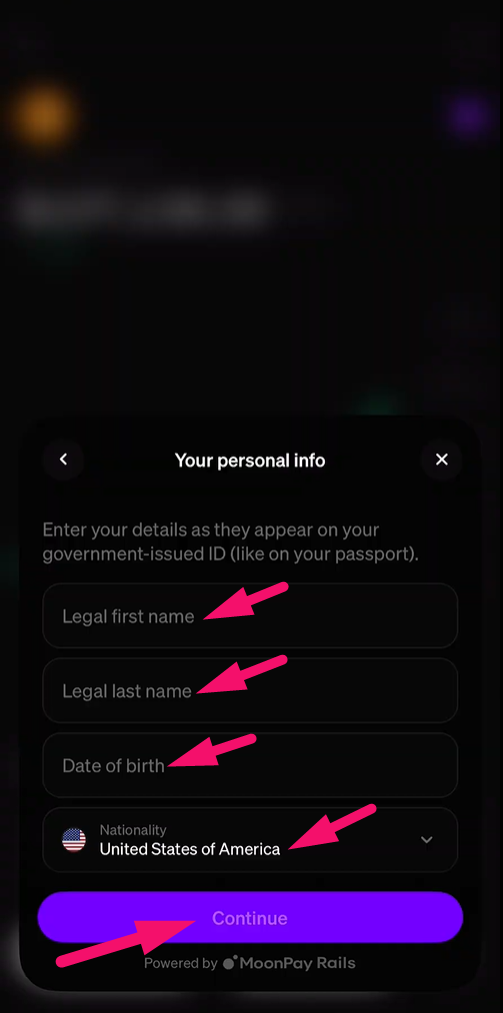
Task: Click the small Nationality label
Action: click(x=133, y=830)
